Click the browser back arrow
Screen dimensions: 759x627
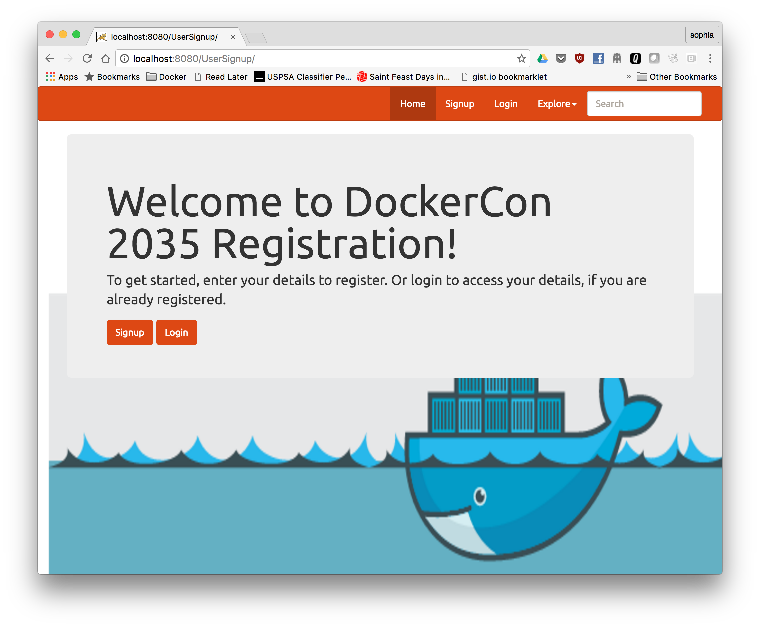tap(50, 59)
